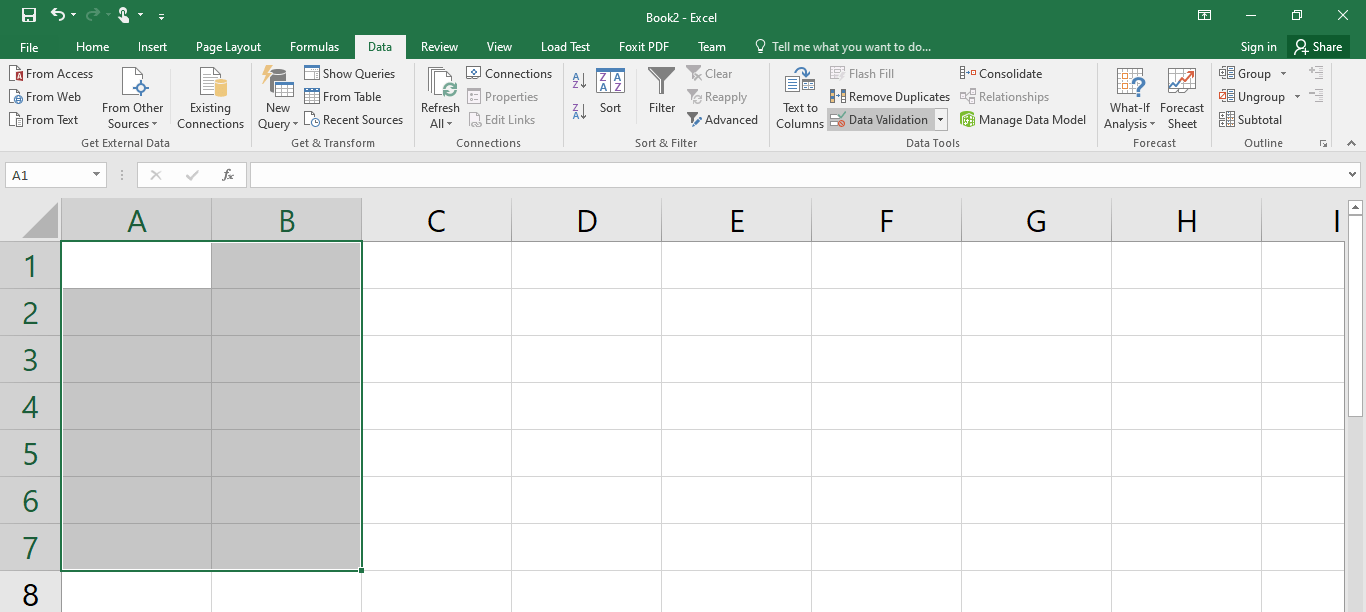This screenshot has width=1366, height=612.
Task: Create a Forecast Sheet
Action: (x=1182, y=98)
